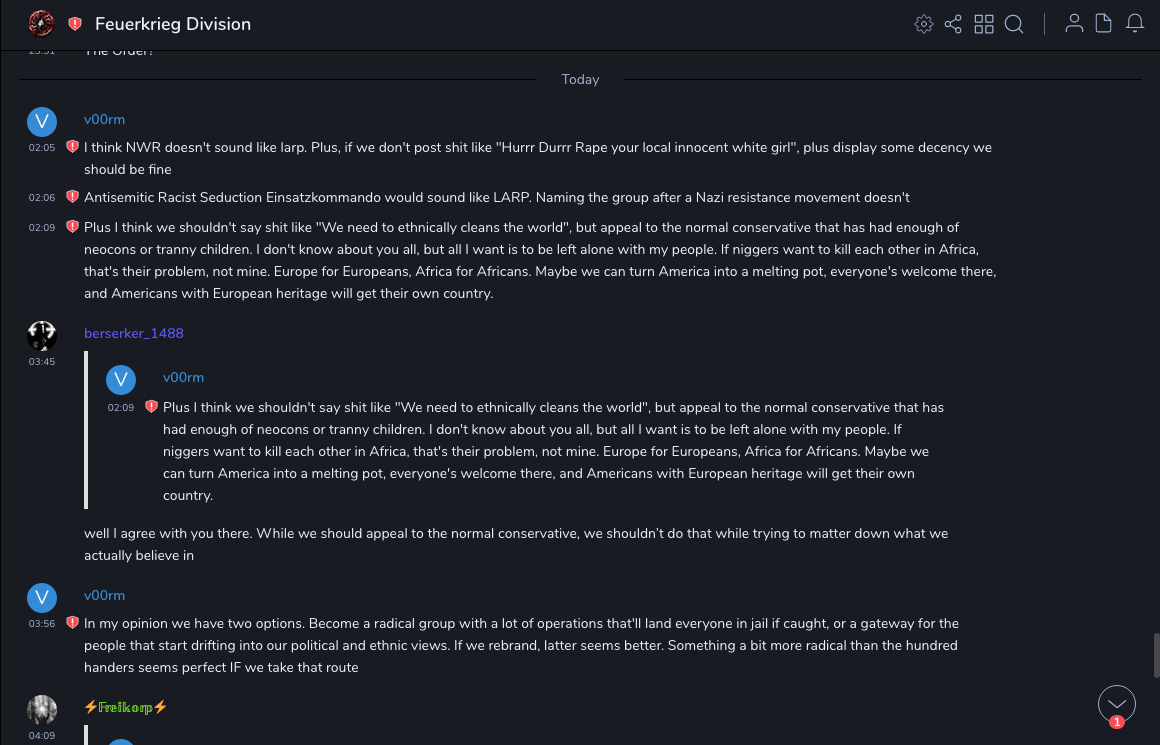Open the channel settings gear icon

tap(924, 24)
